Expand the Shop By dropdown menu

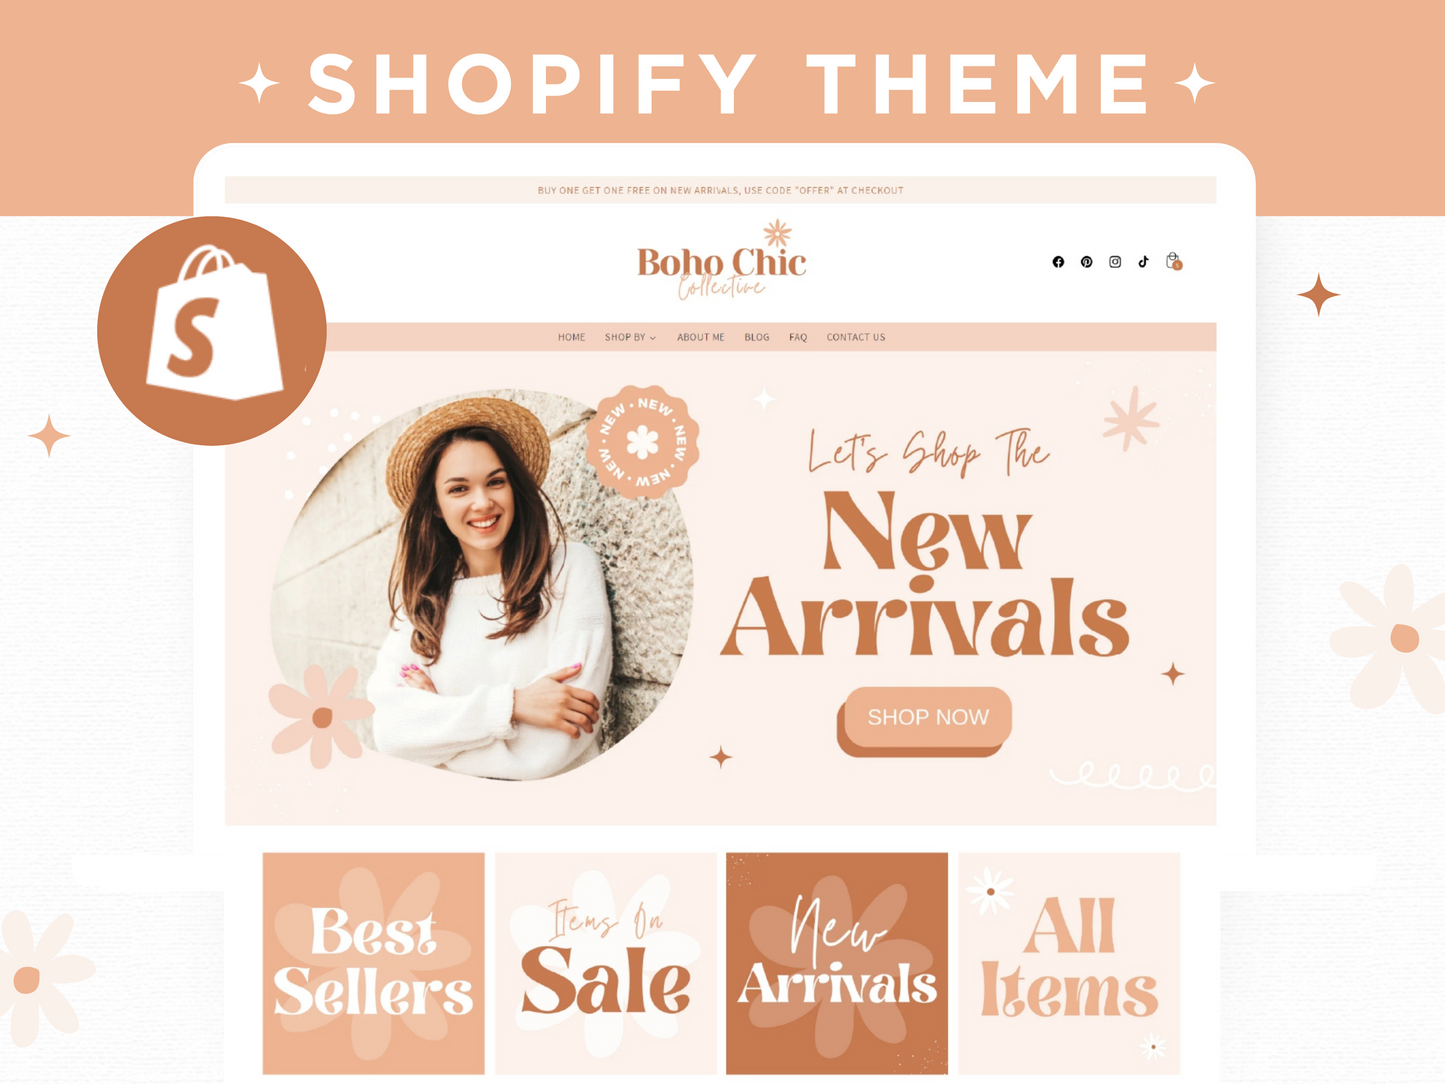pos(630,337)
